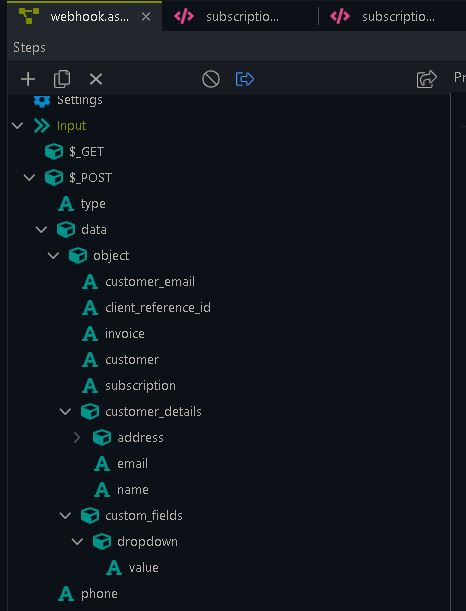Click the Settings gear icon

(x=42, y=100)
